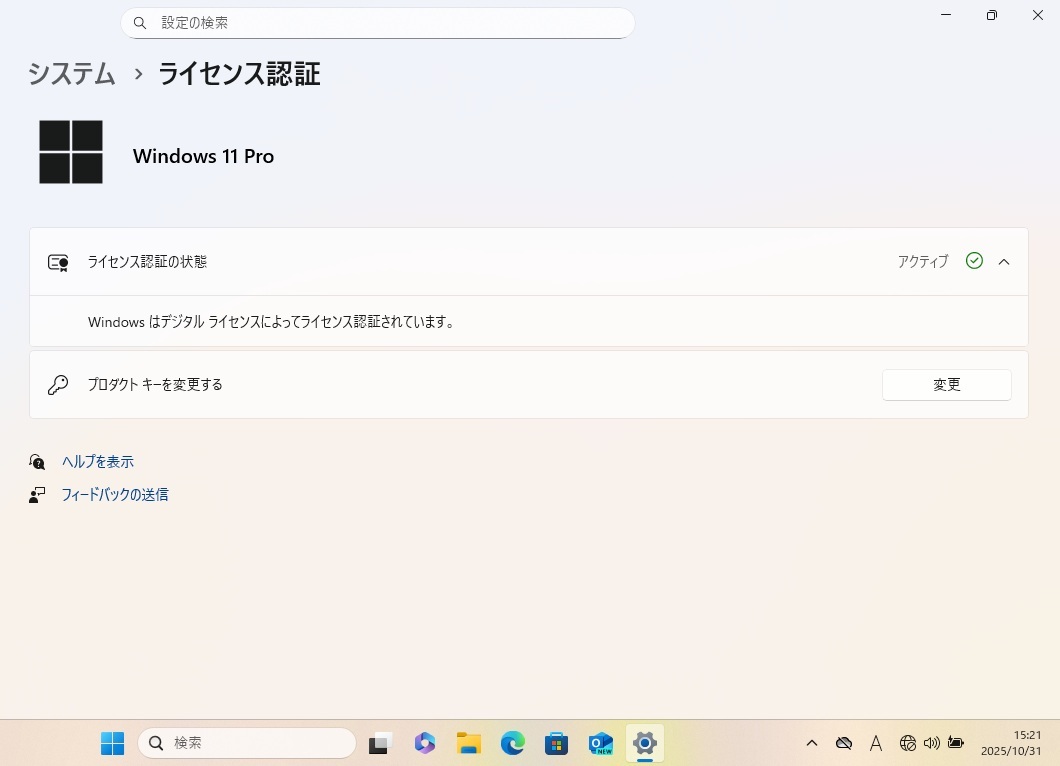Click the activation state certificate icon
1060x766 pixels.
58,262
